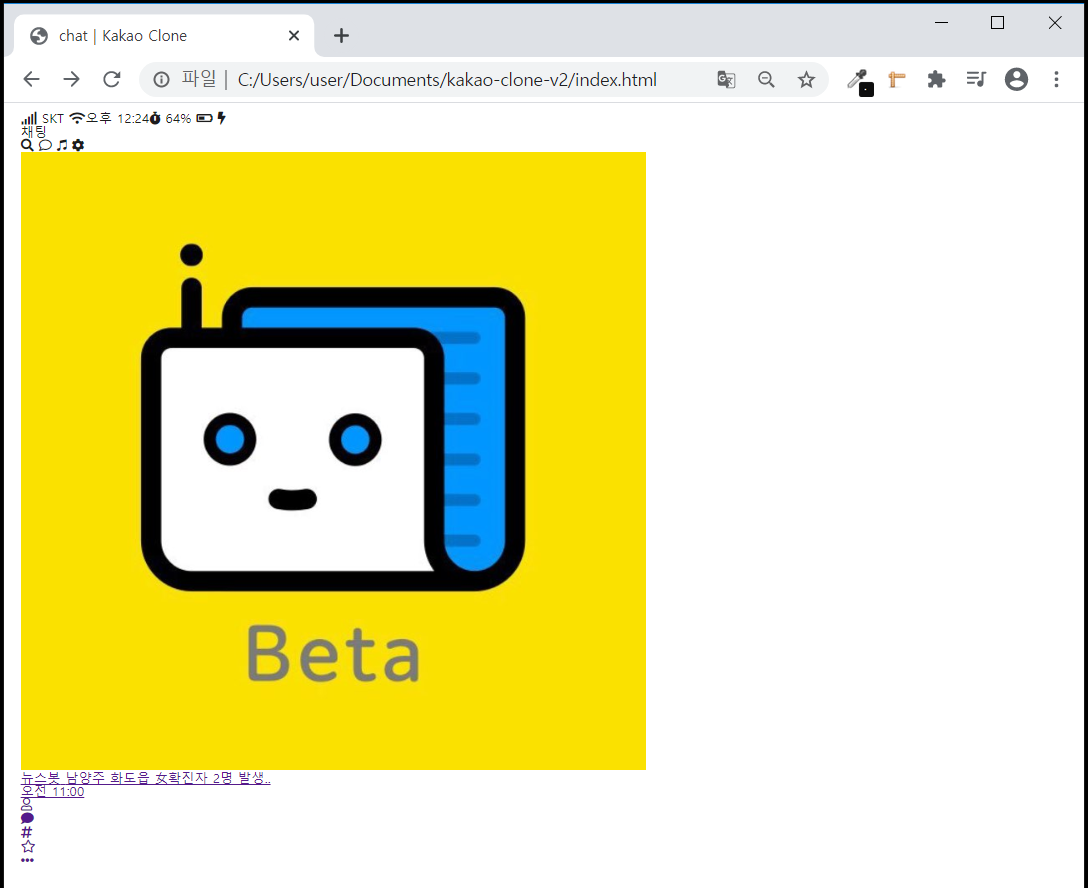Screen dimensions: 1088x888
Task: Click the SKT carrier text
Action: 53,119
